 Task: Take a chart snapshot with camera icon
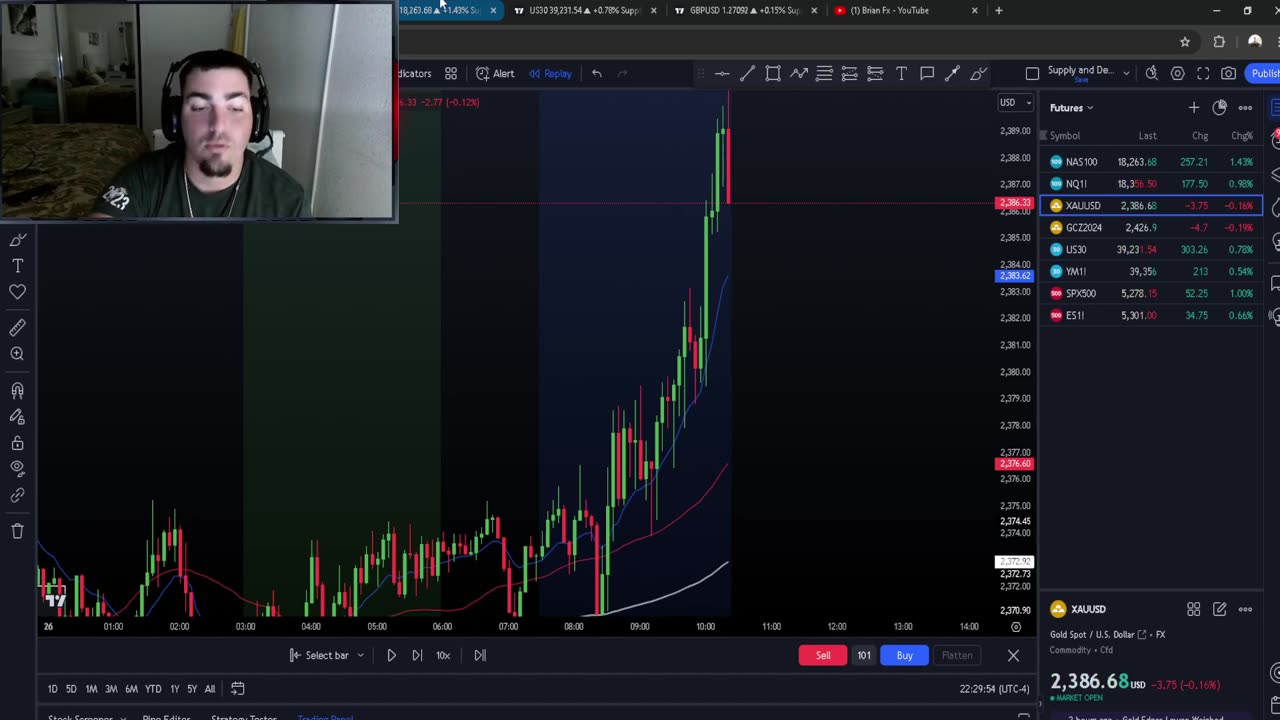tap(1228, 73)
